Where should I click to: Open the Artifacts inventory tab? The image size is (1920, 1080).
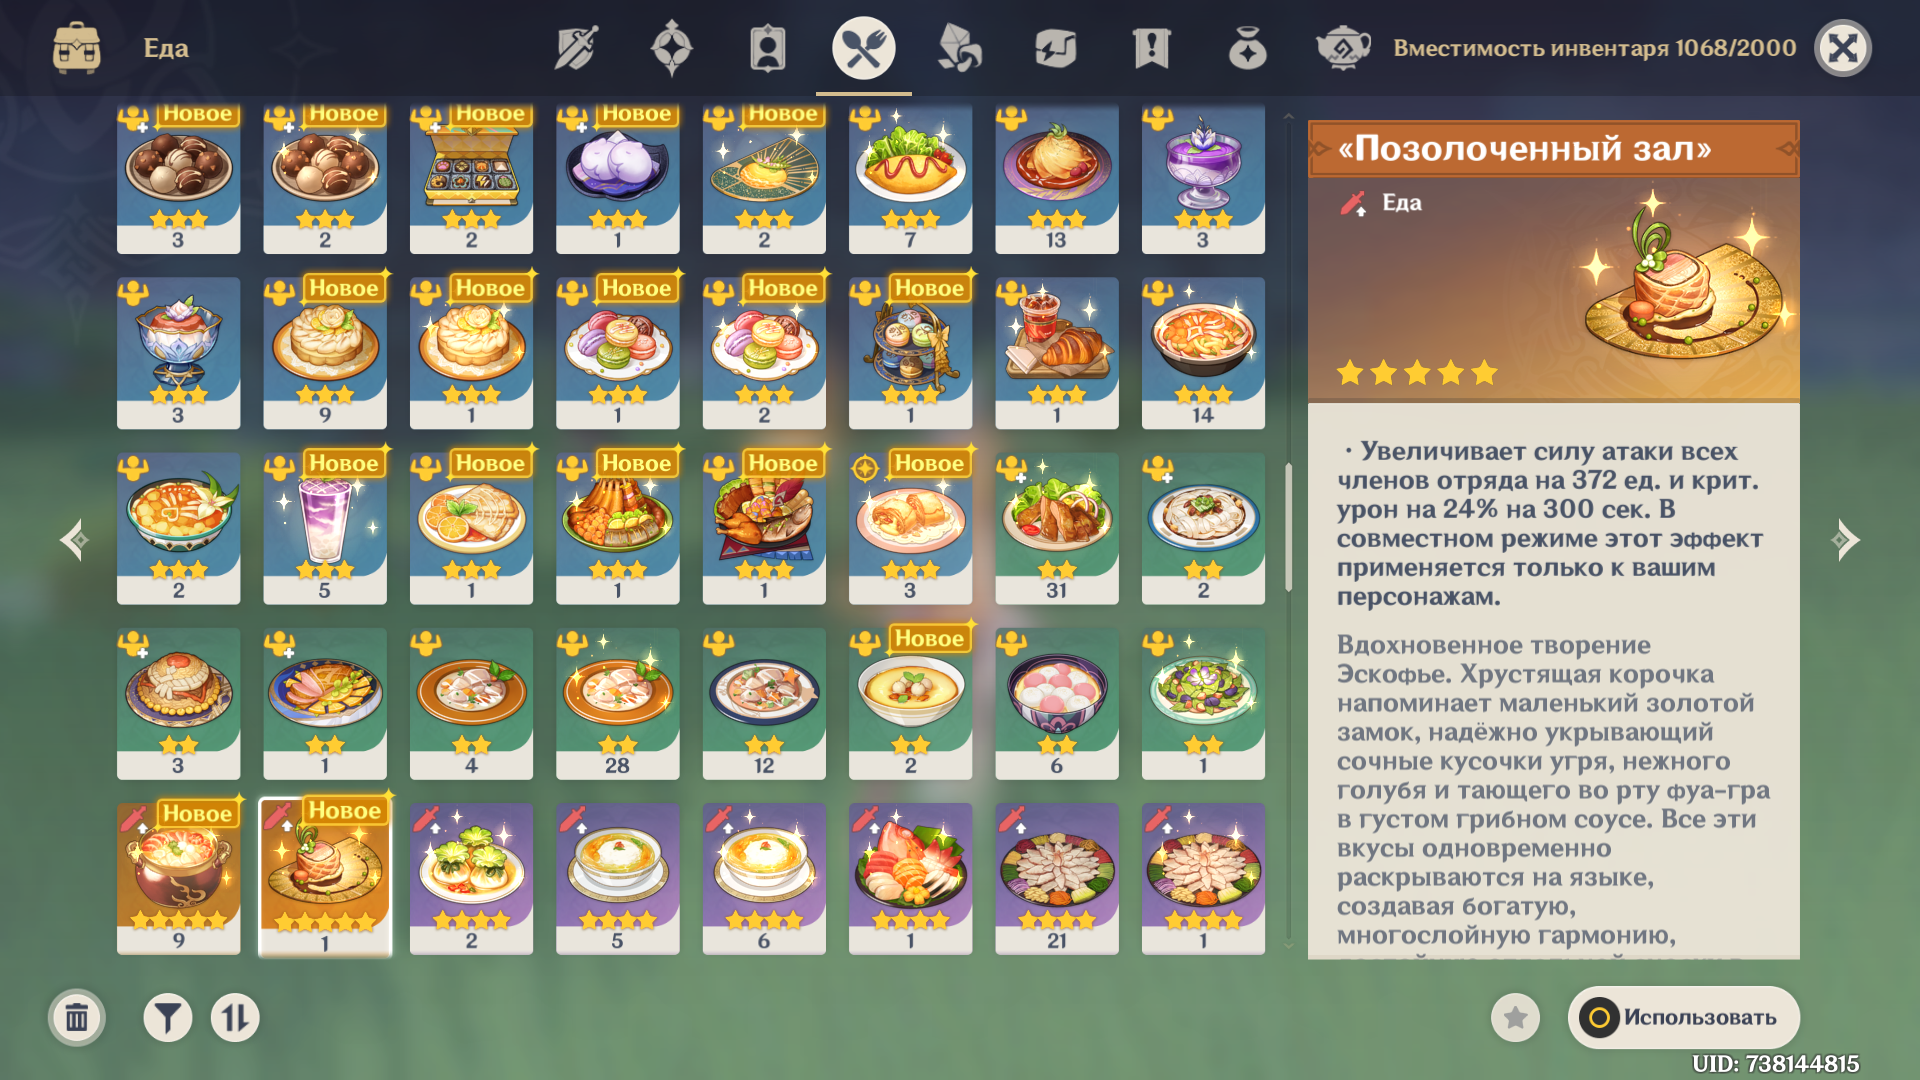click(x=672, y=48)
